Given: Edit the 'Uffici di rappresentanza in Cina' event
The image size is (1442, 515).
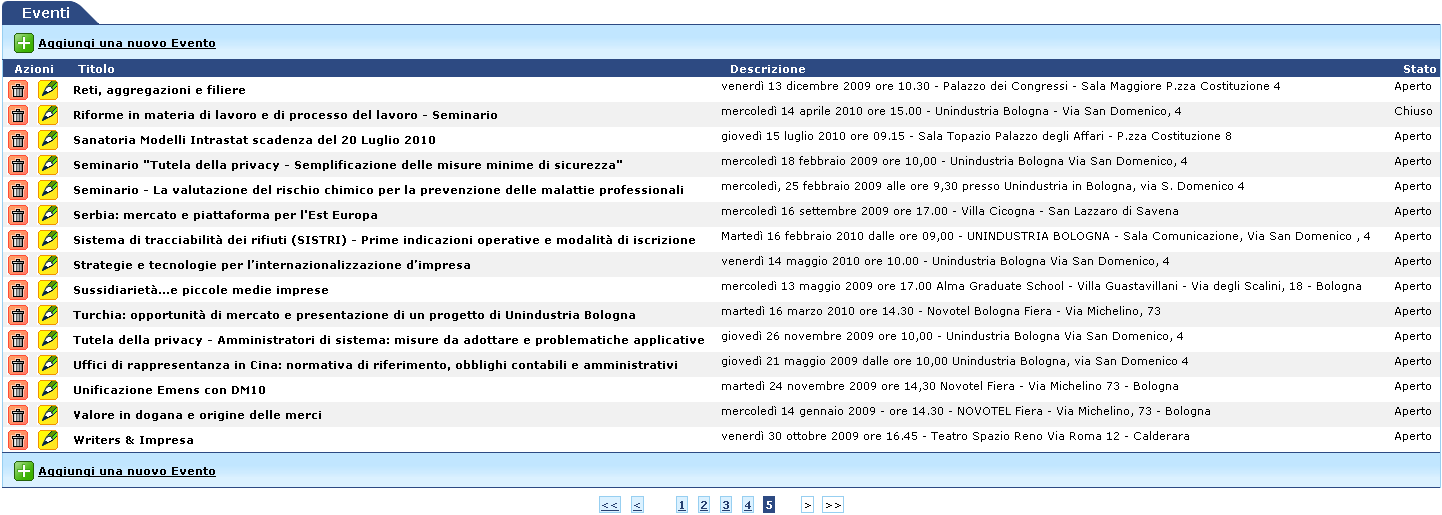Looking at the screenshot, I should point(48,365).
